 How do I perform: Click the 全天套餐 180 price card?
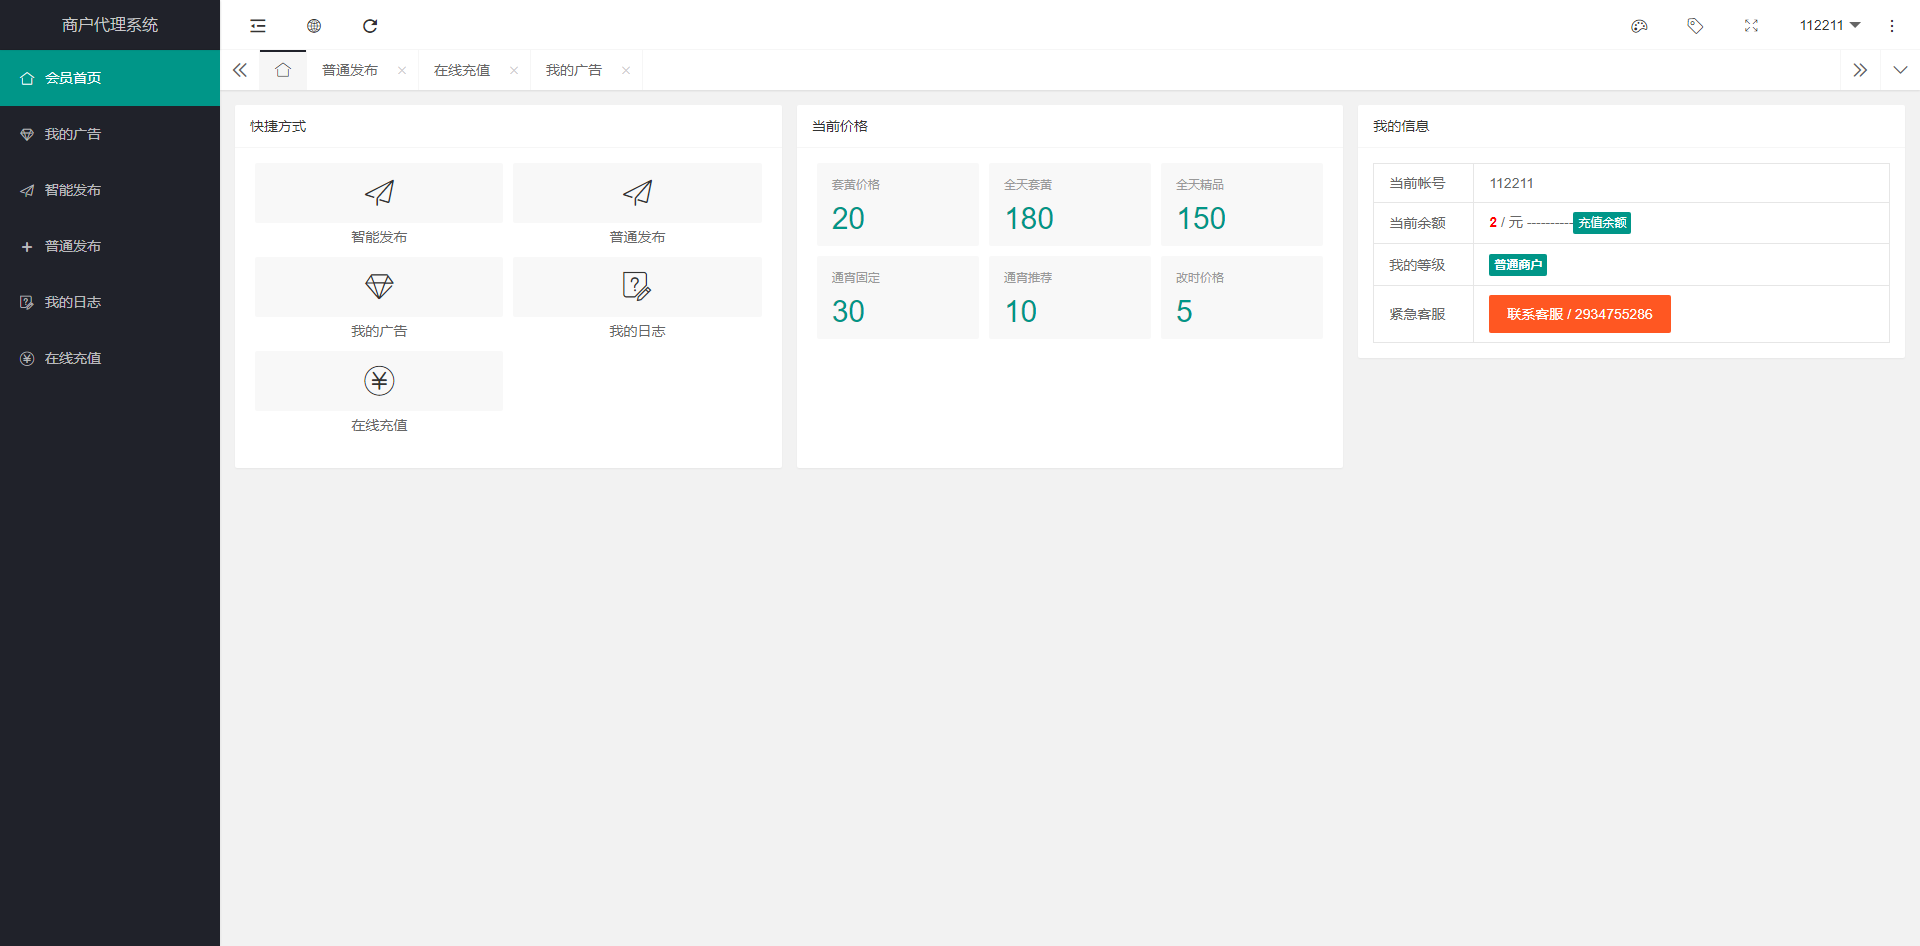point(1070,204)
